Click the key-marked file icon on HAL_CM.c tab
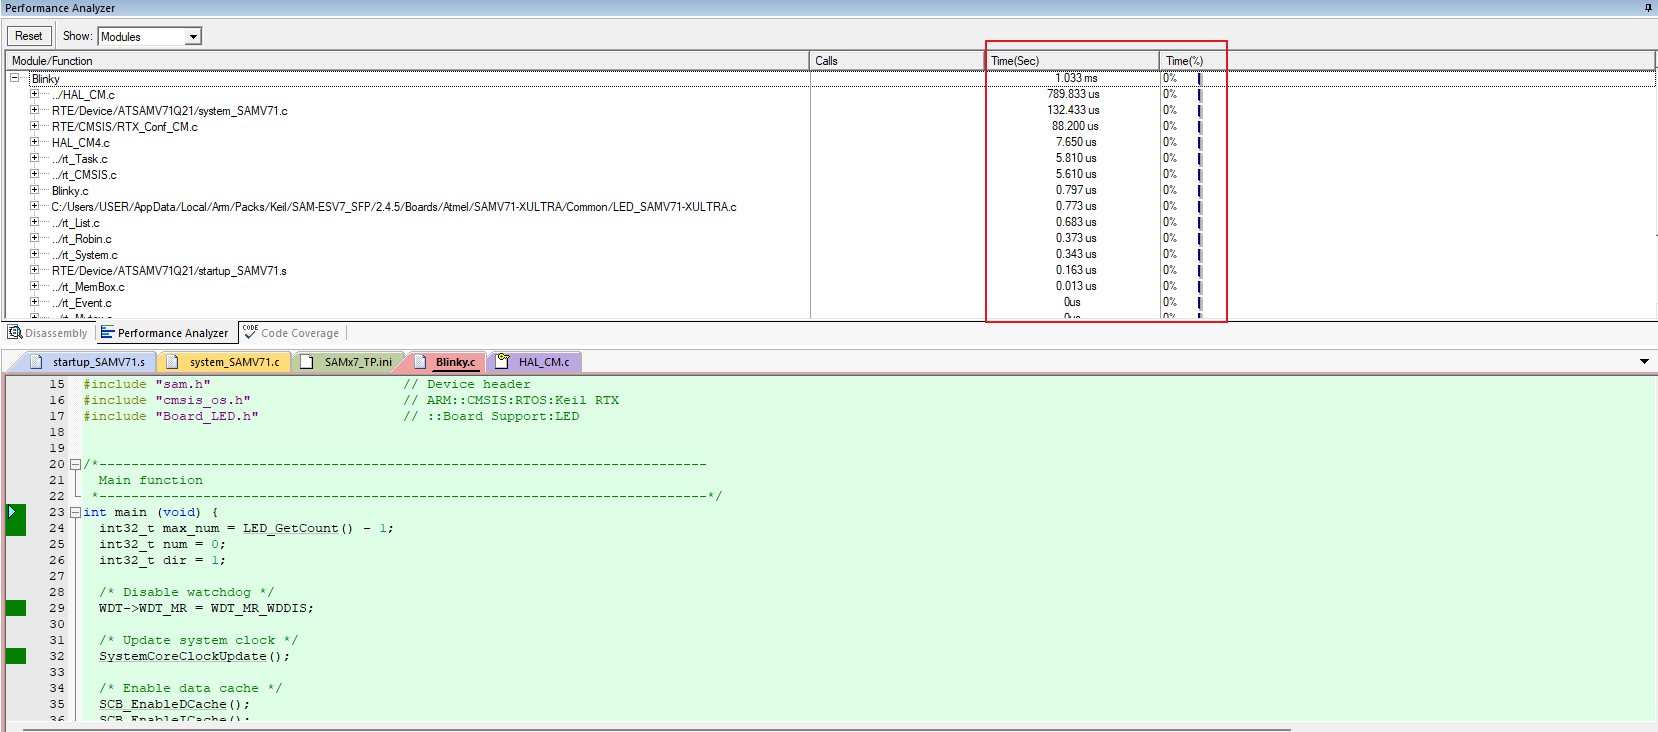This screenshot has height=732, width=1658. tap(502, 362)
